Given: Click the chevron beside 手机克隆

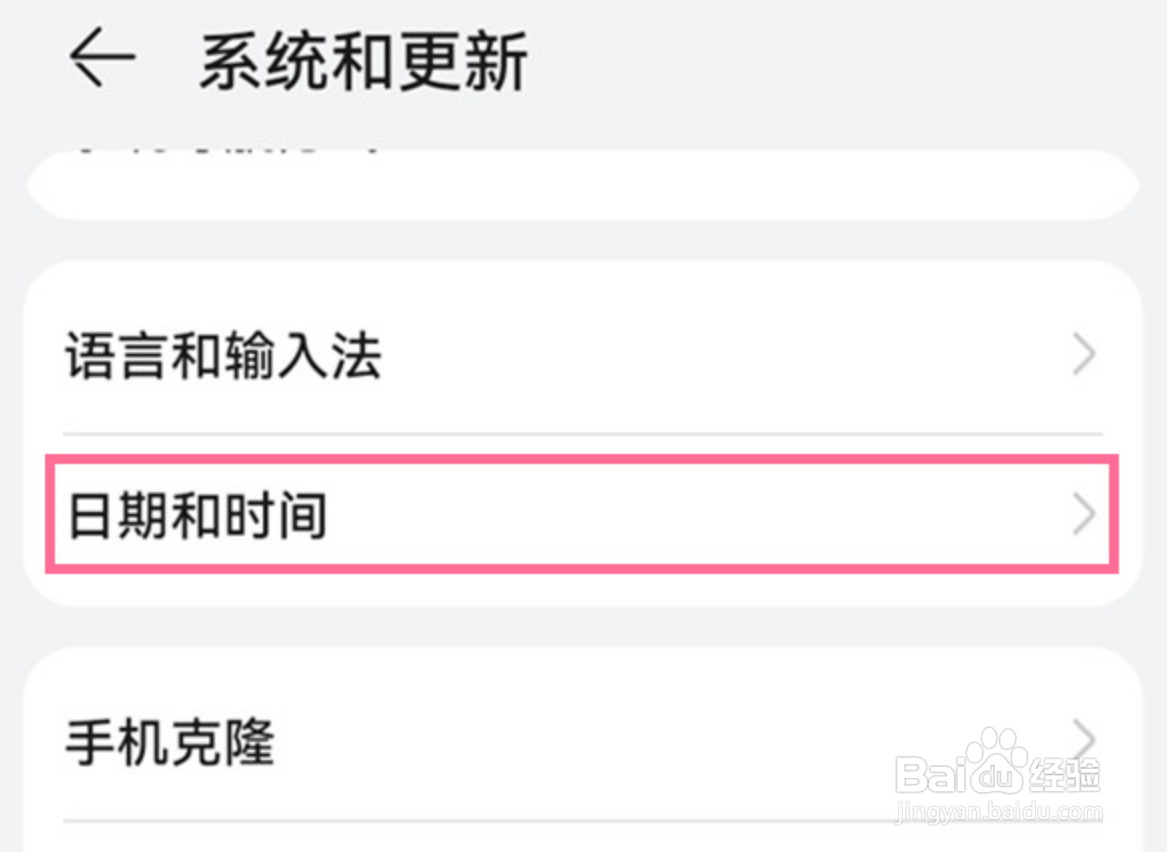Looking at the screenshot, I should pos(1084,740).
